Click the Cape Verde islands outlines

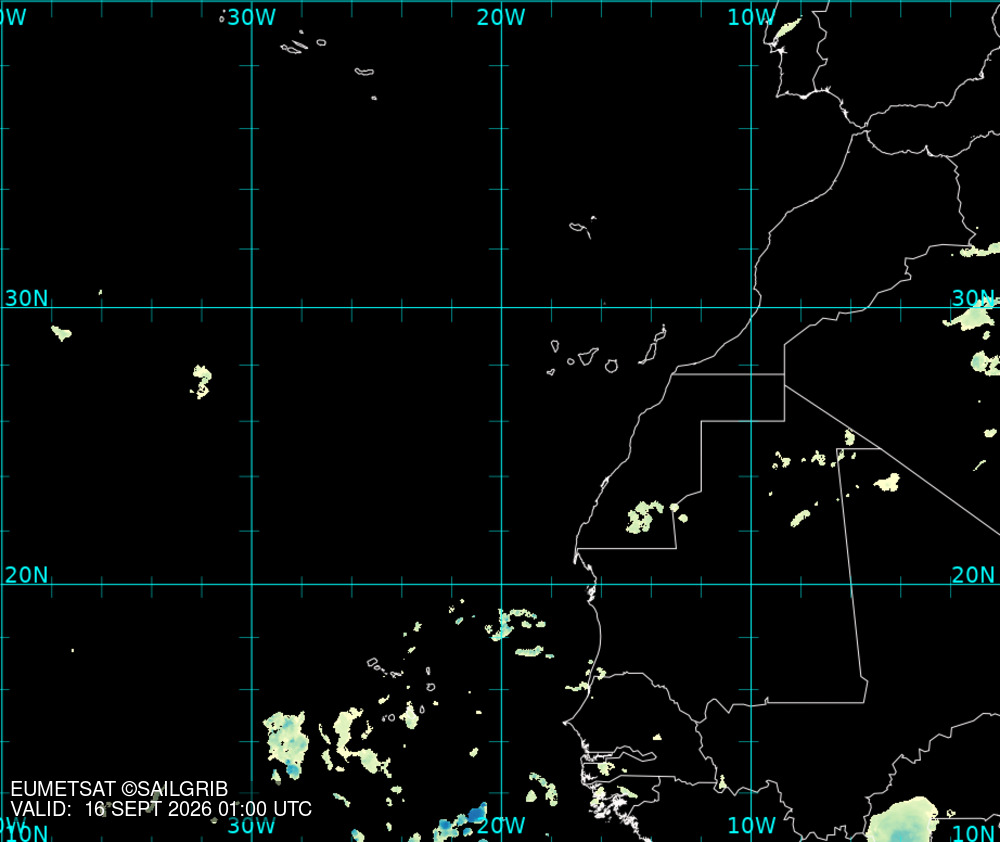[x=402, y=692]
